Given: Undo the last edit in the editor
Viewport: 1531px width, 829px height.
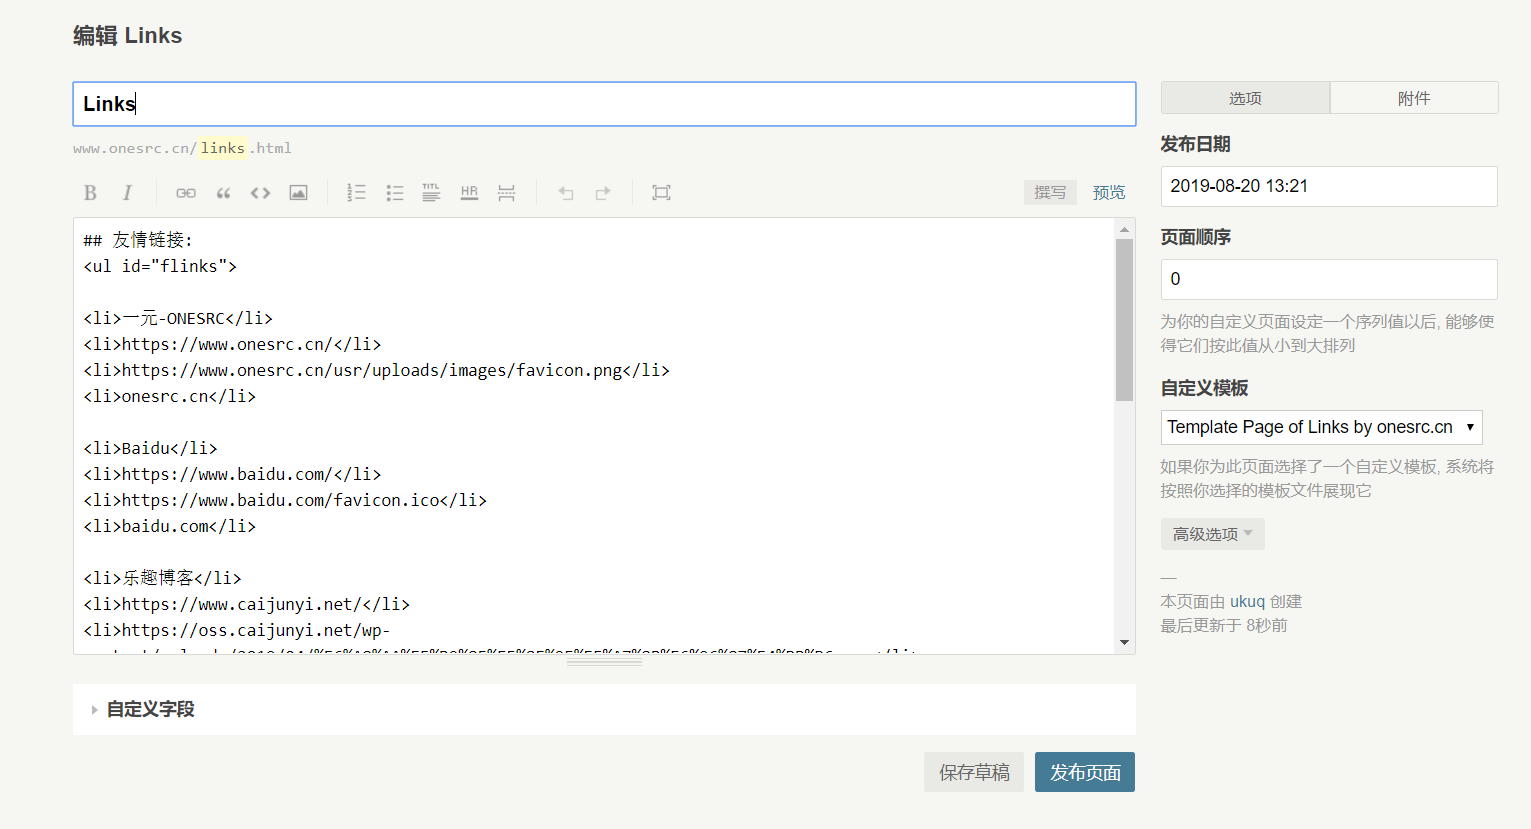Looking at the screenshot, I should (x=566, y=193).
